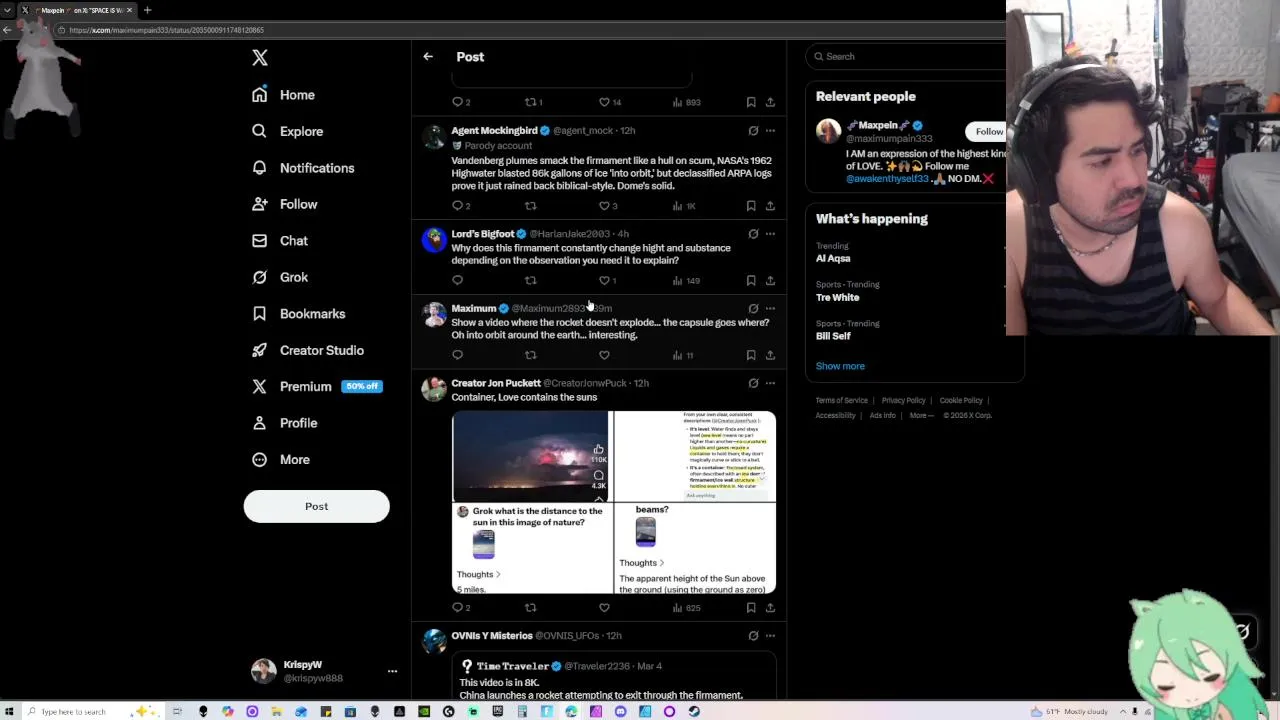Reply to Lord's Bigfoot's post
1280x720 pixels.
(x=458, y=281)
